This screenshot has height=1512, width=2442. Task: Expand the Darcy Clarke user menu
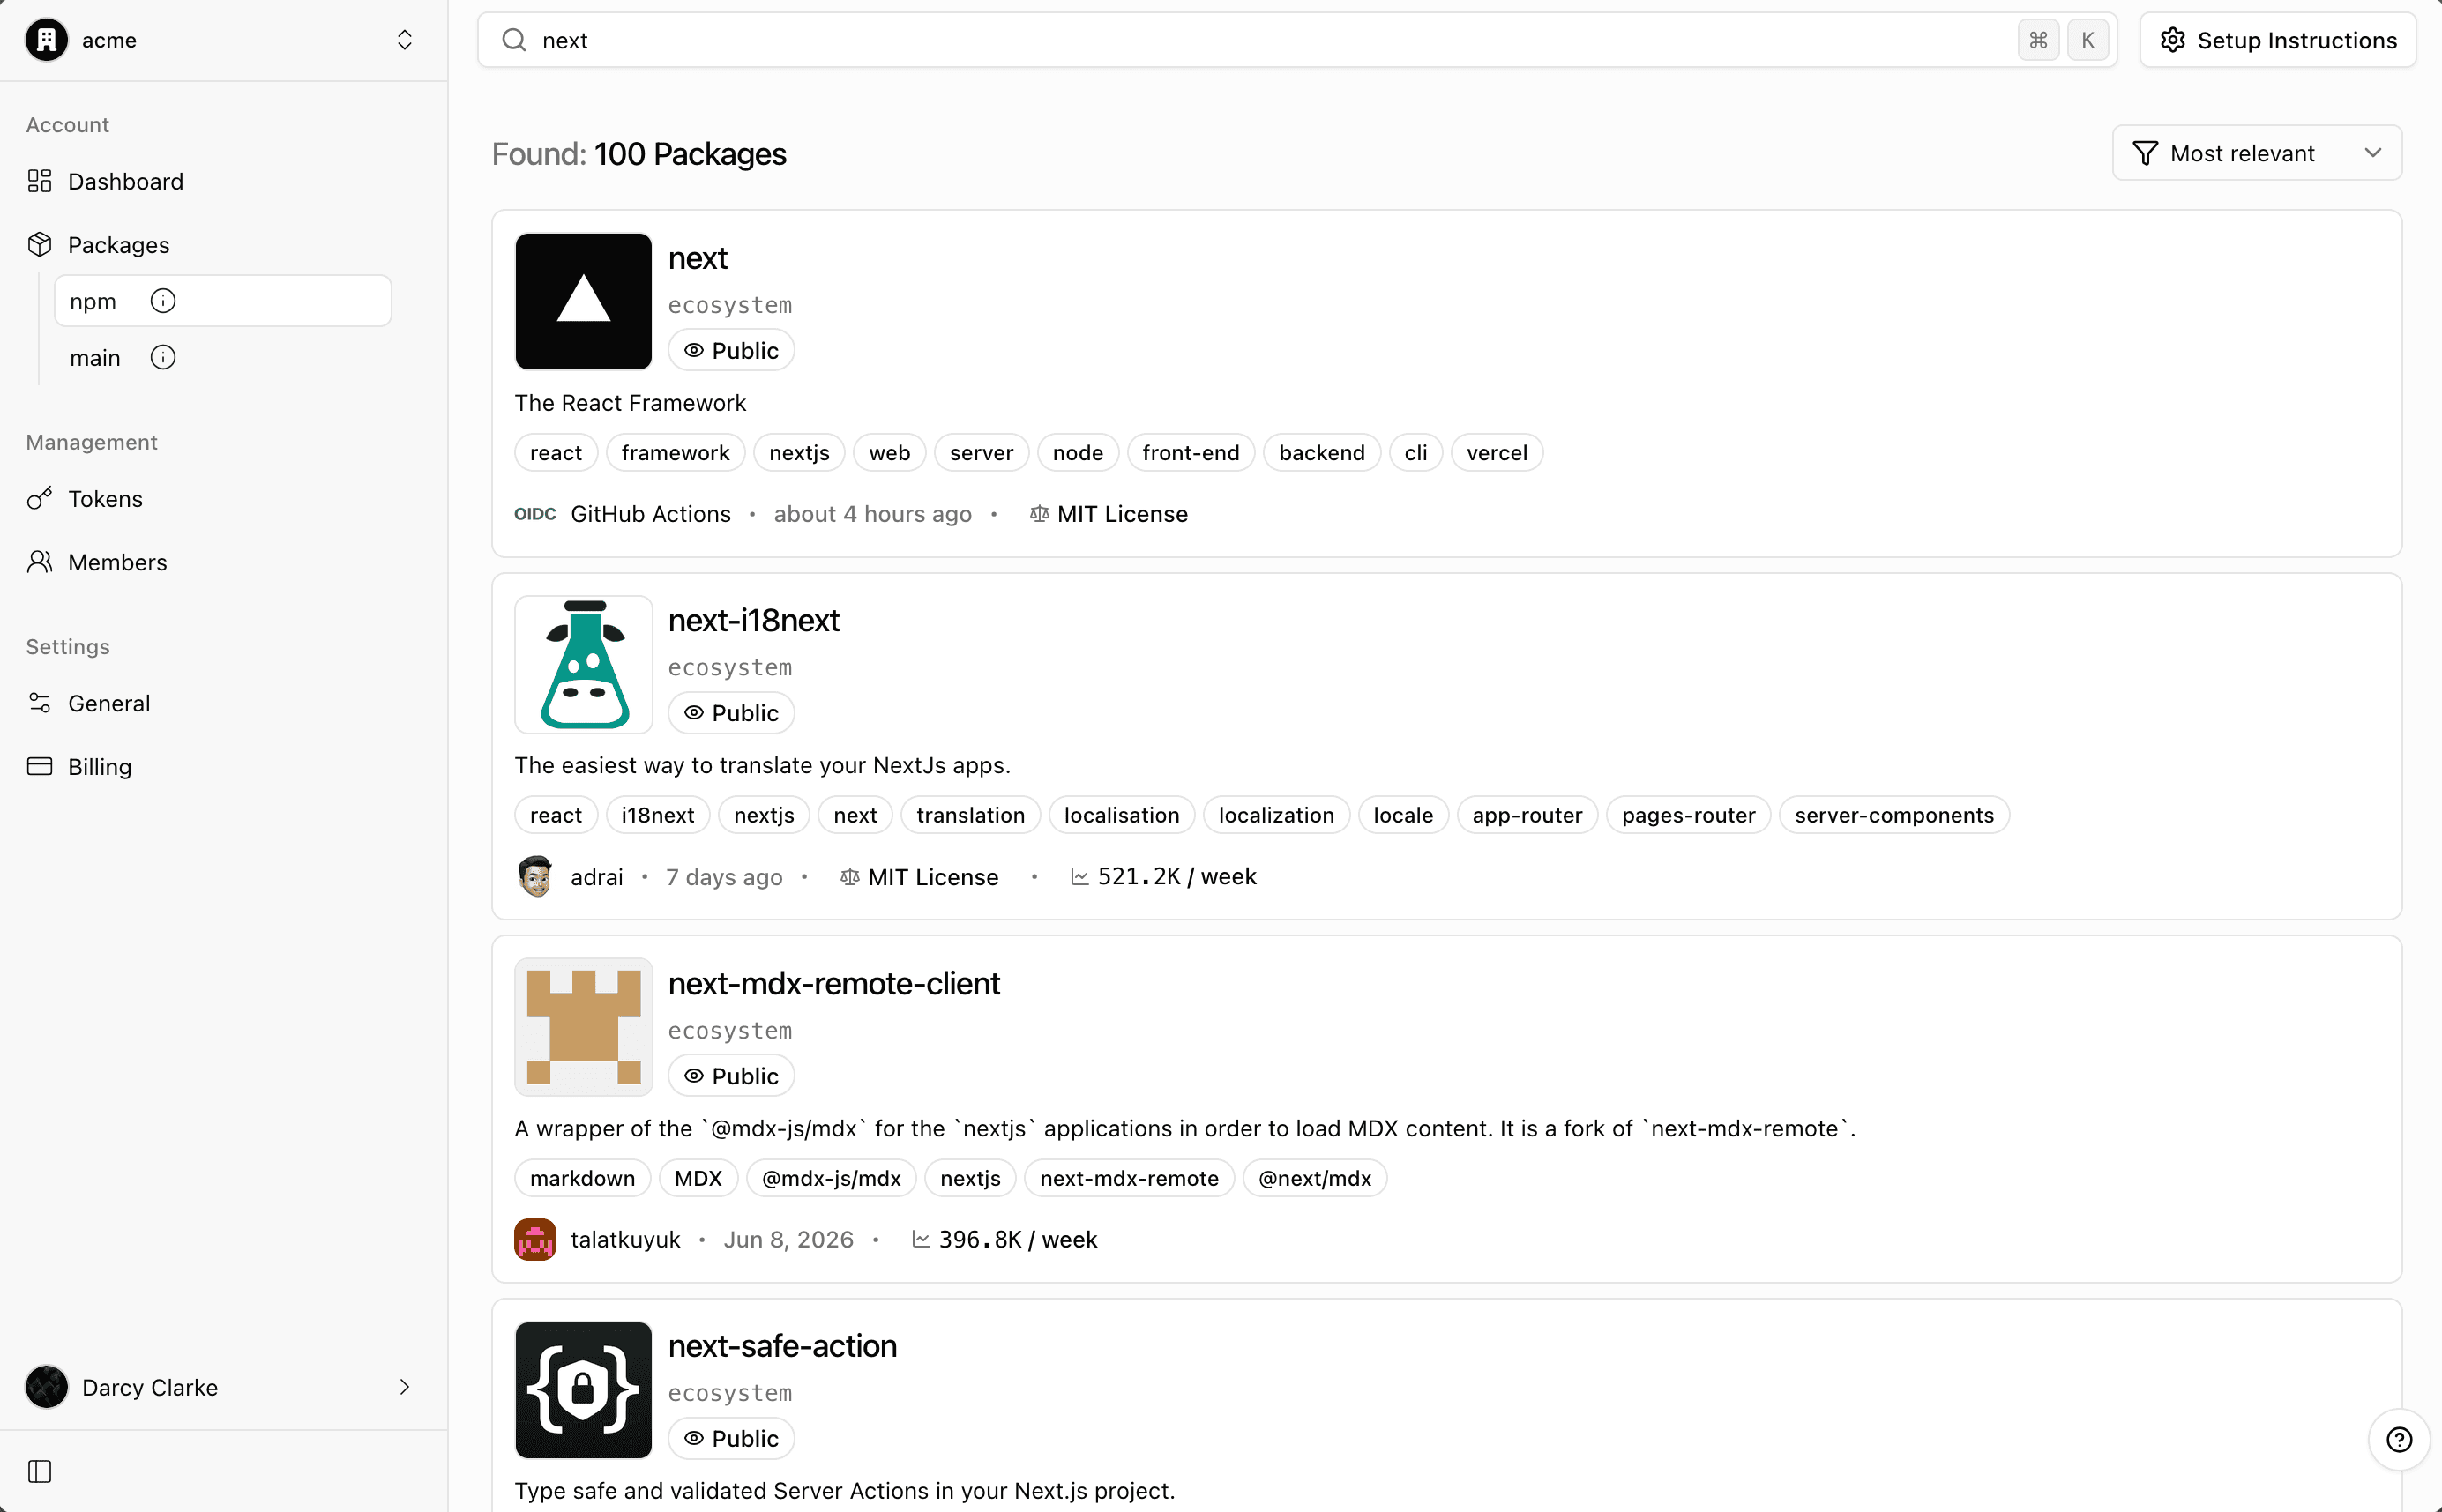click(x=224, y=1386)
